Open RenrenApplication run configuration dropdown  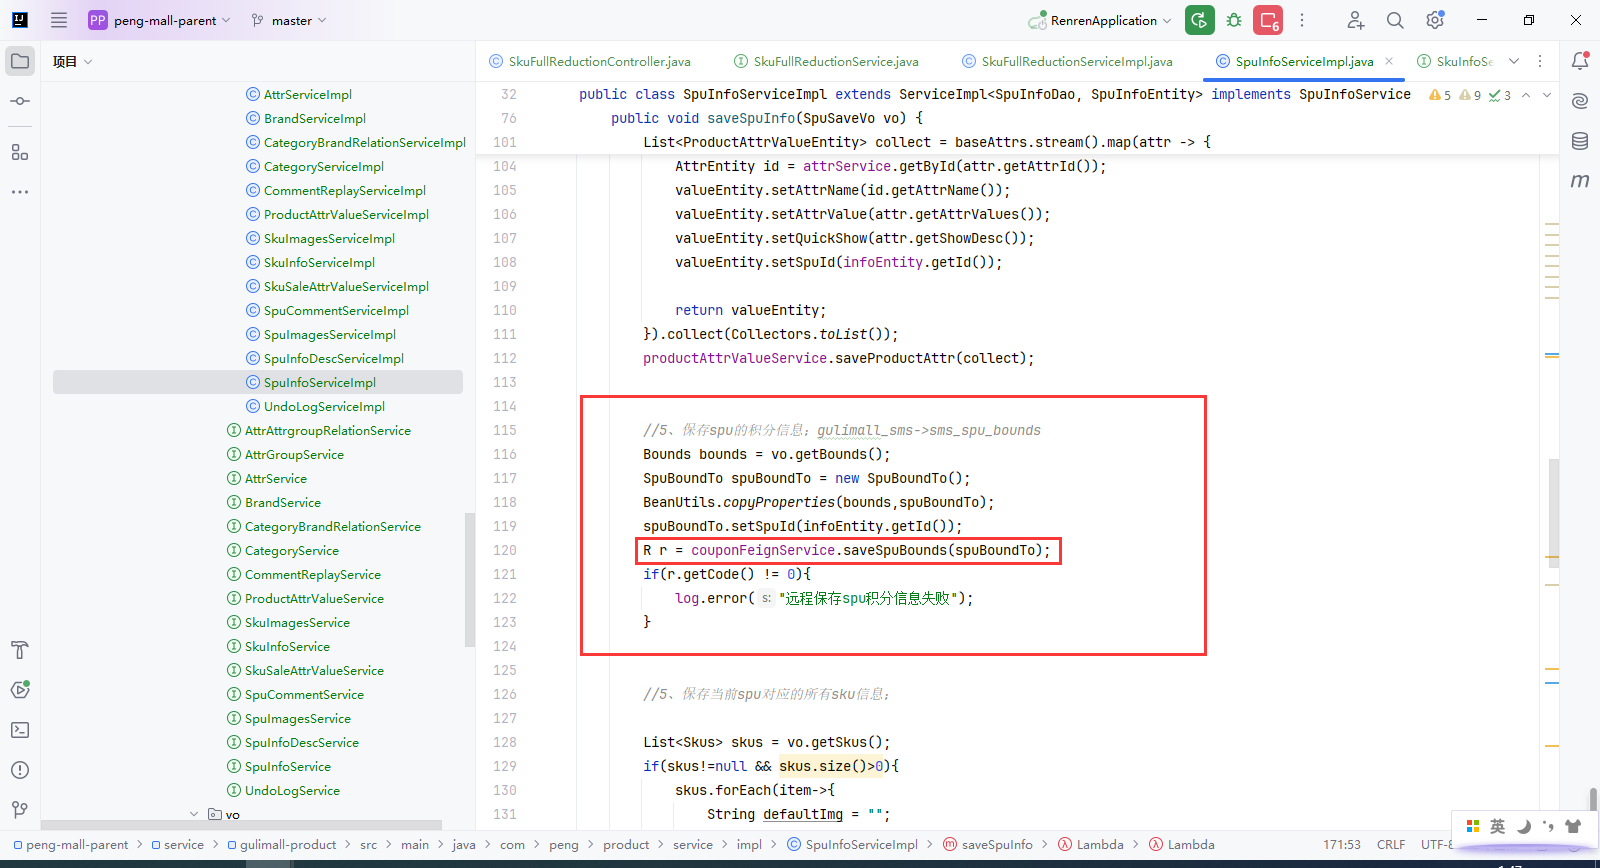click(x=1099, y=20)
